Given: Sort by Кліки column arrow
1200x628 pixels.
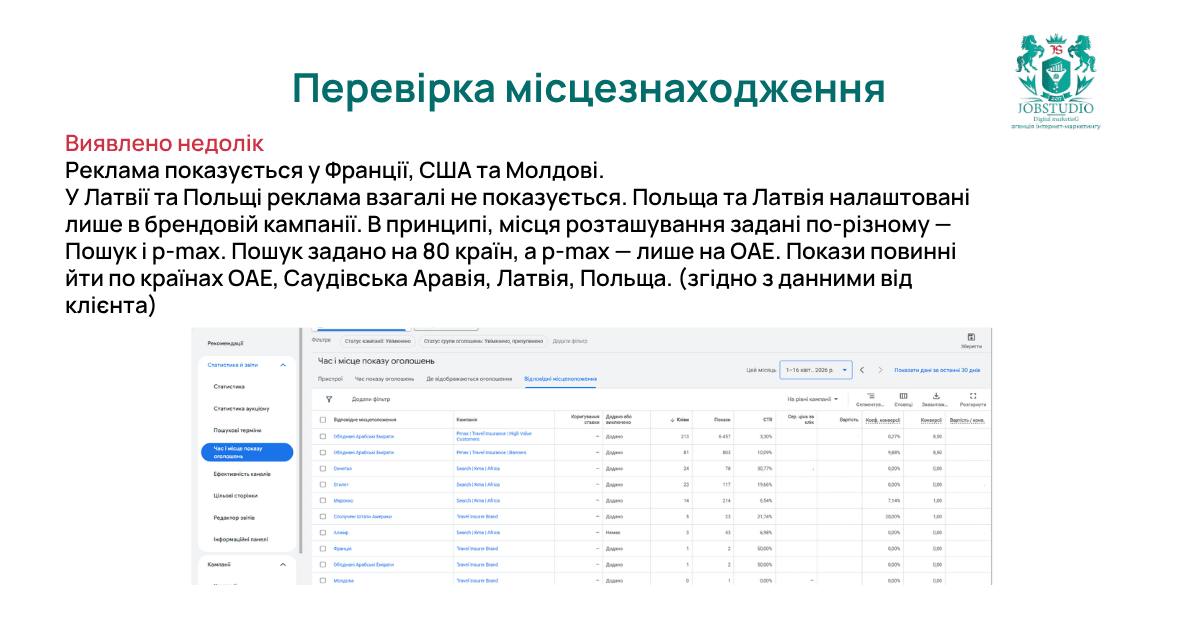Looking at the screenshot, I should 671,420.
